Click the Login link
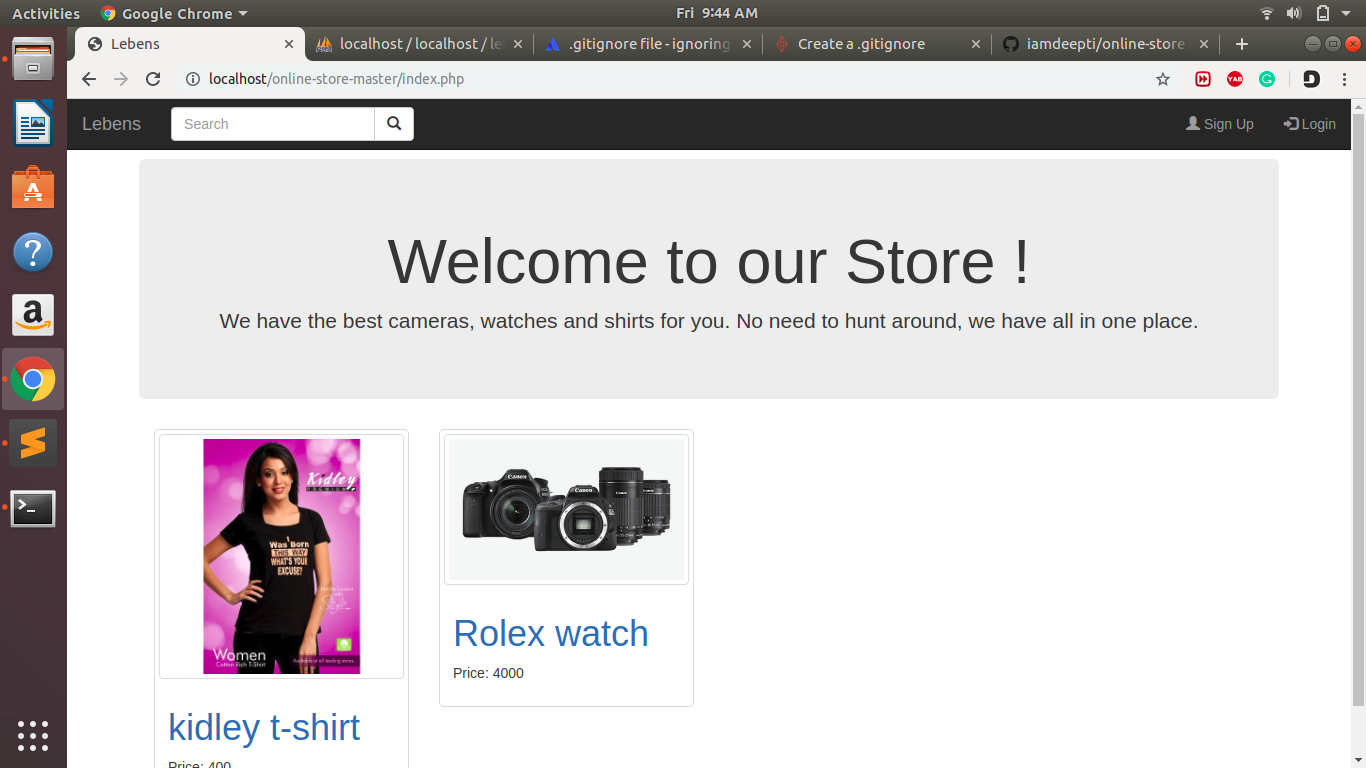 click(x=1310, y=124)
